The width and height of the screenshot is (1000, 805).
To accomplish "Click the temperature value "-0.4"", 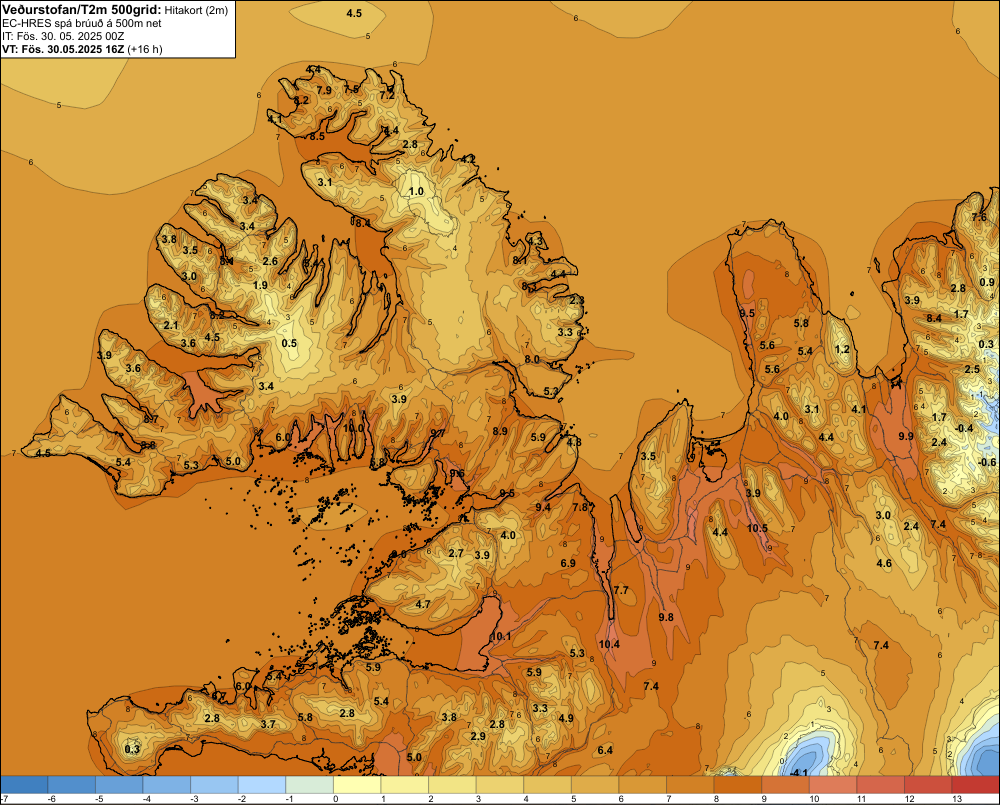I will pos(964,428).
